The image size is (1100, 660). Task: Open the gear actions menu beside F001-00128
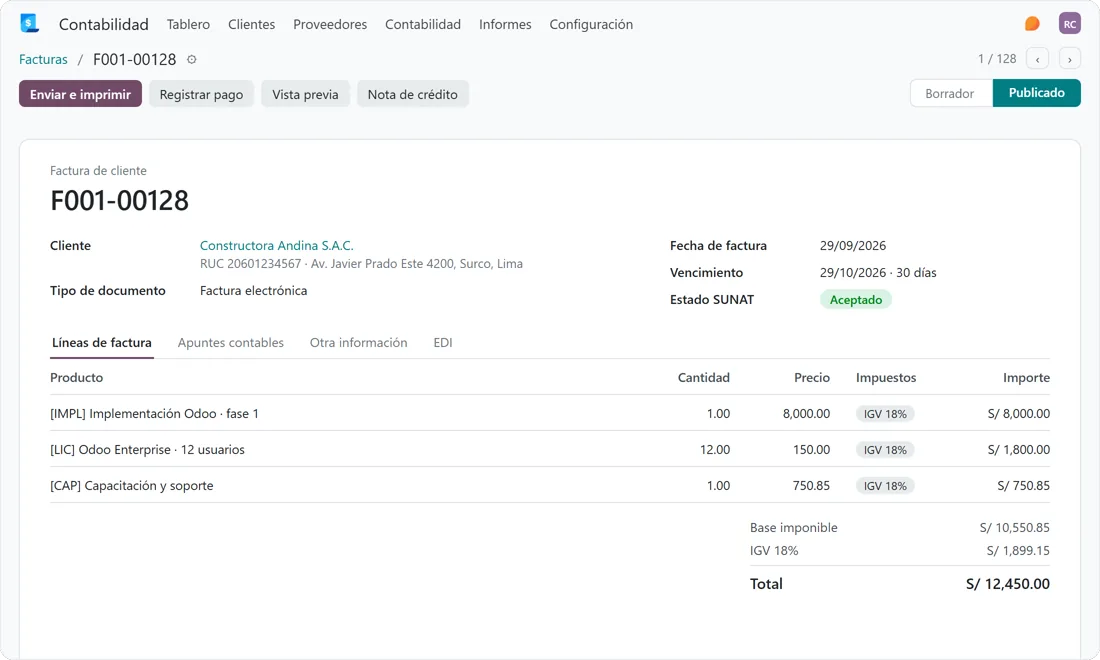(192, 60)
